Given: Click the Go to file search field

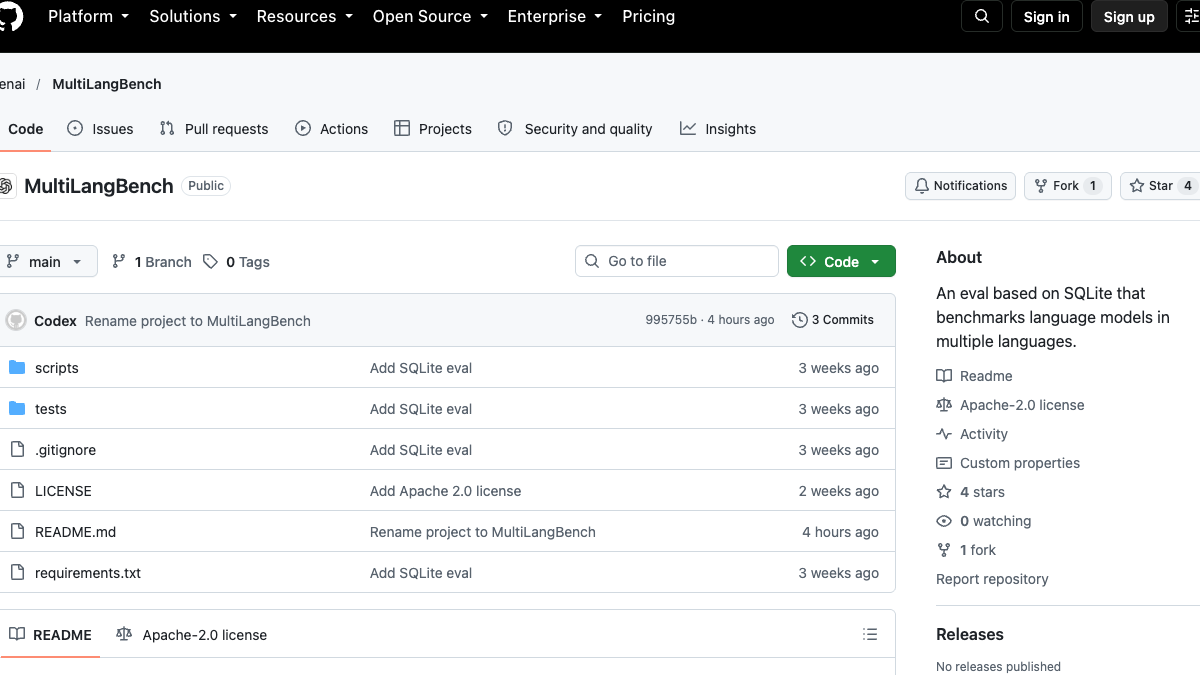Looking at the screenshot, I should coord(677,261).
